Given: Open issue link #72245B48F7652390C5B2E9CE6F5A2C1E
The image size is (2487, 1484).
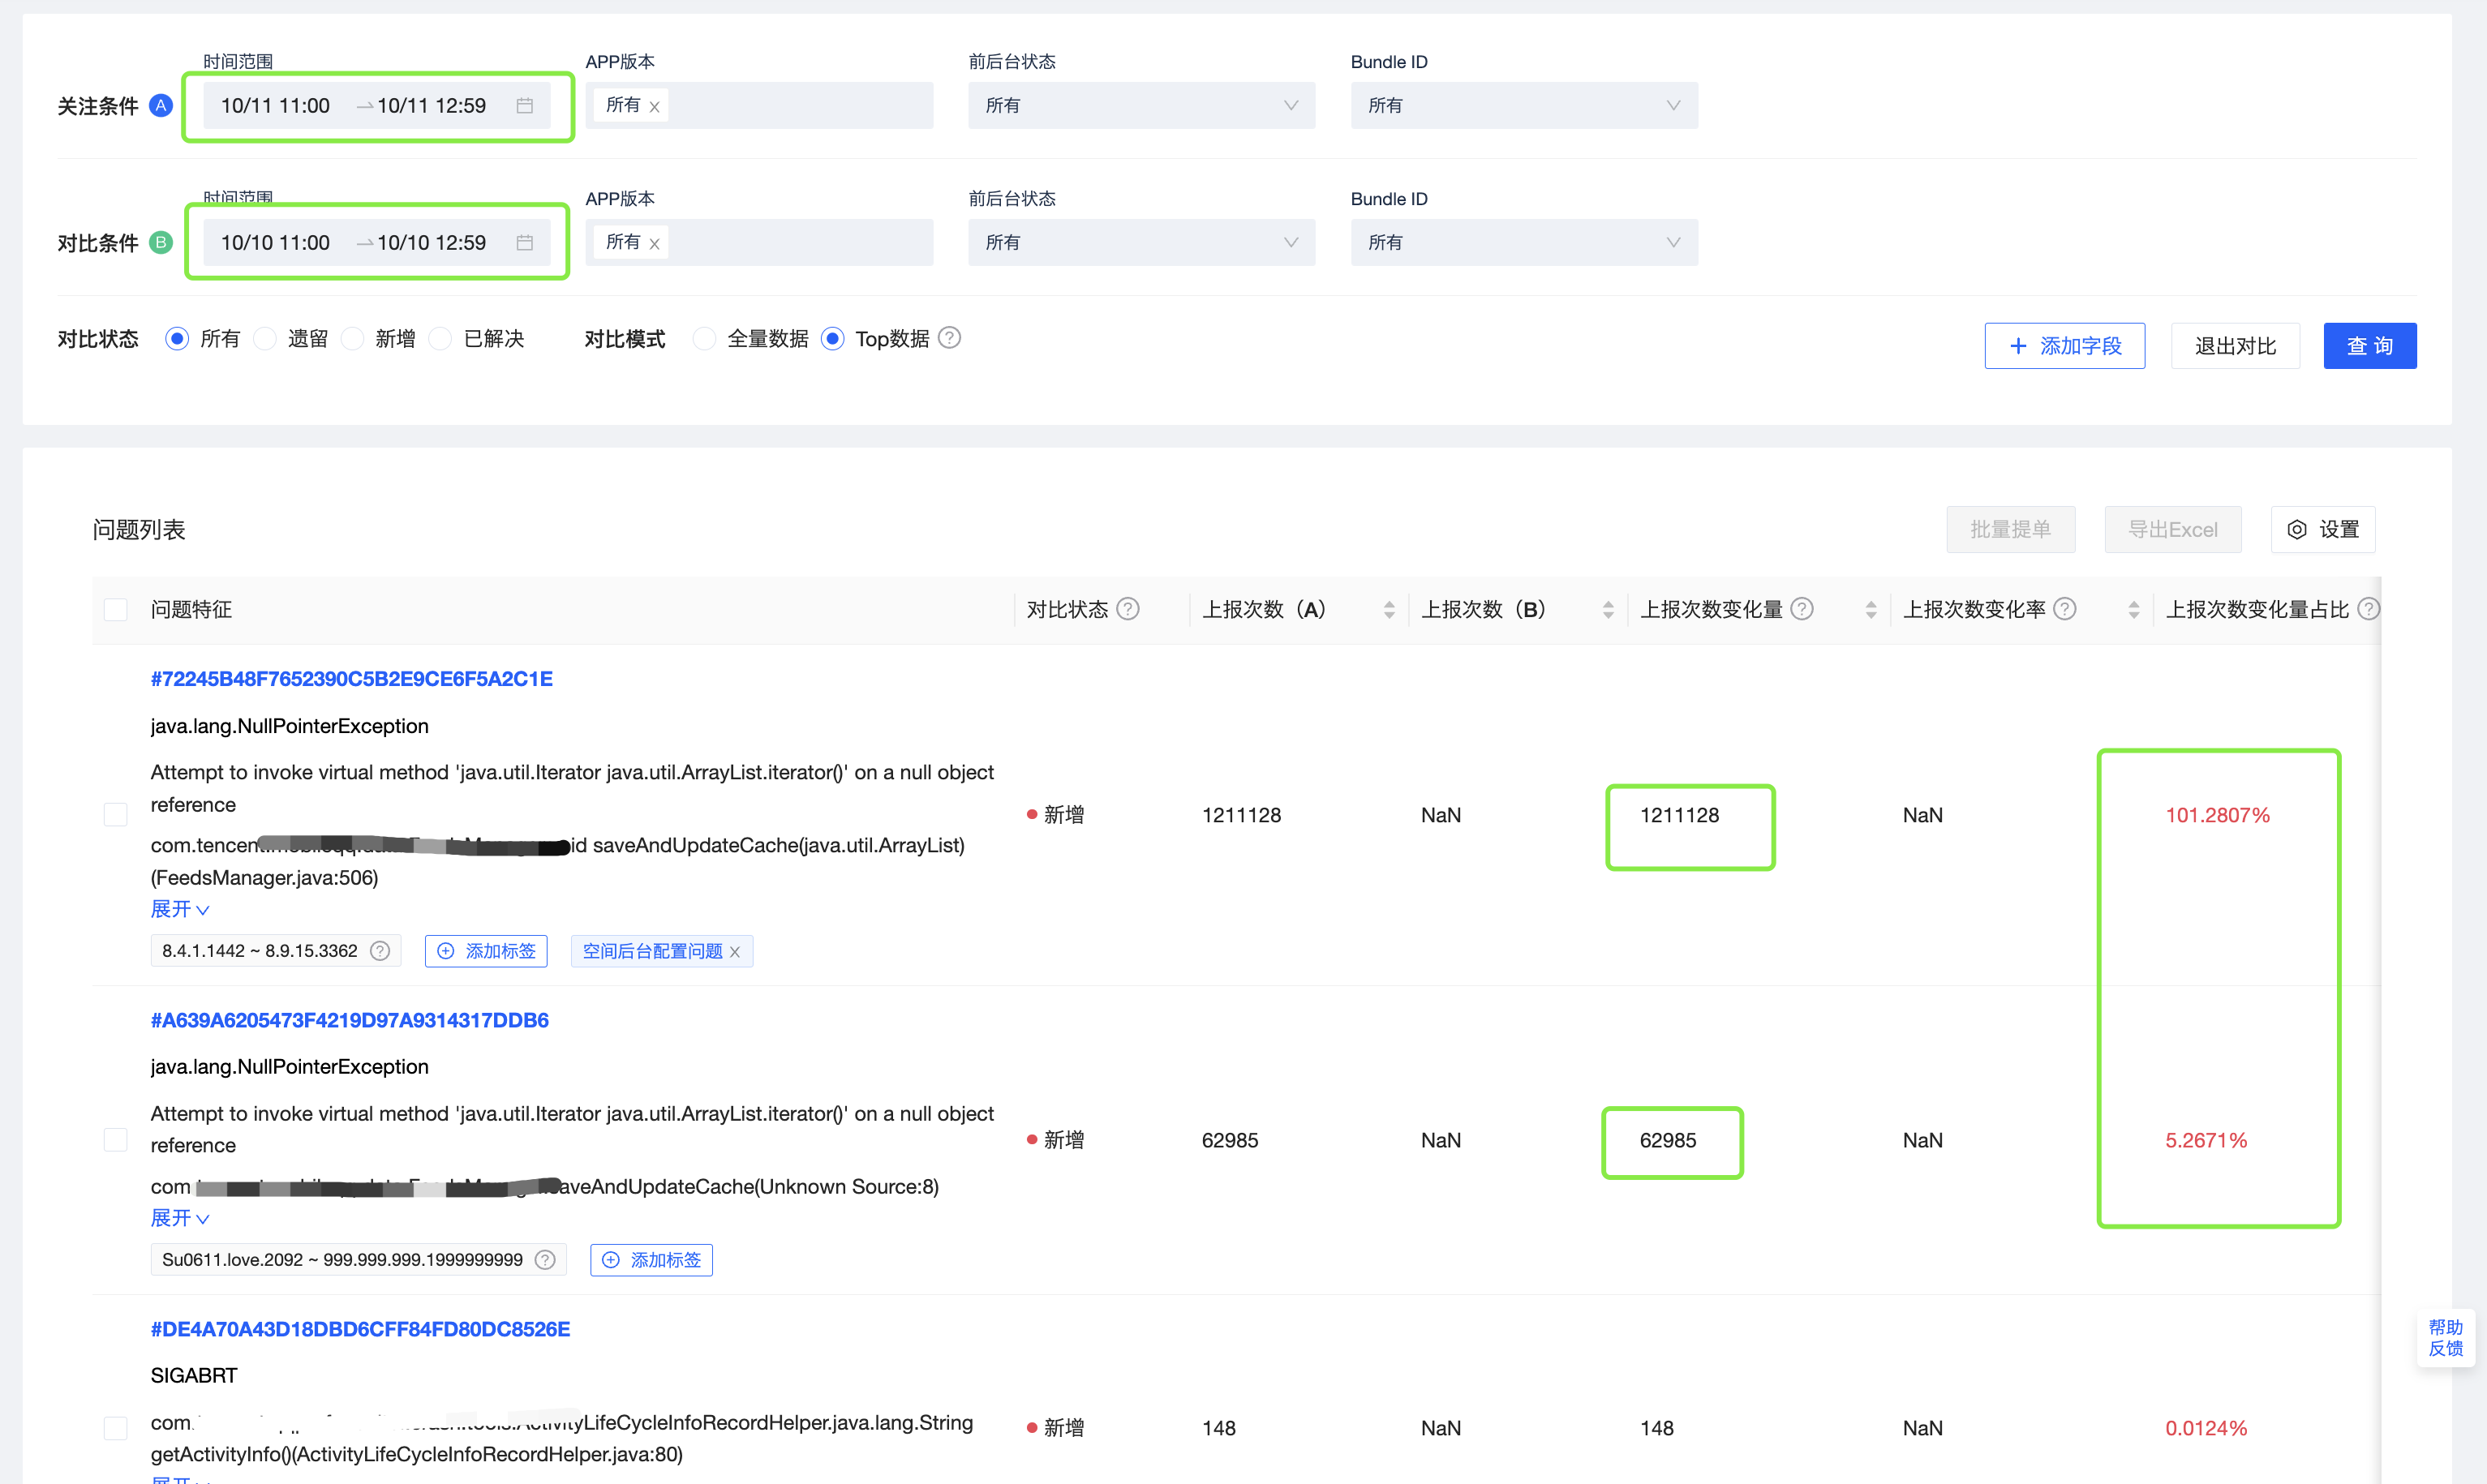Looking at the screenshot, I should click(x=352, y=679).
